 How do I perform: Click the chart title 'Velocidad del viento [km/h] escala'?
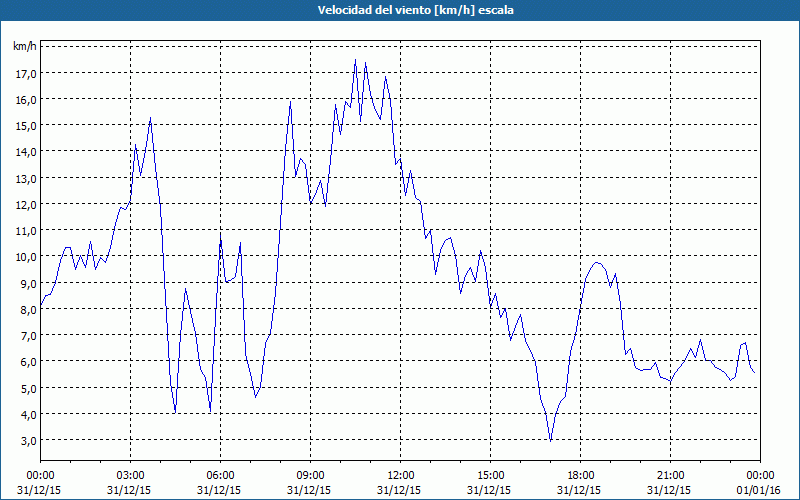(x=415, y=10)
